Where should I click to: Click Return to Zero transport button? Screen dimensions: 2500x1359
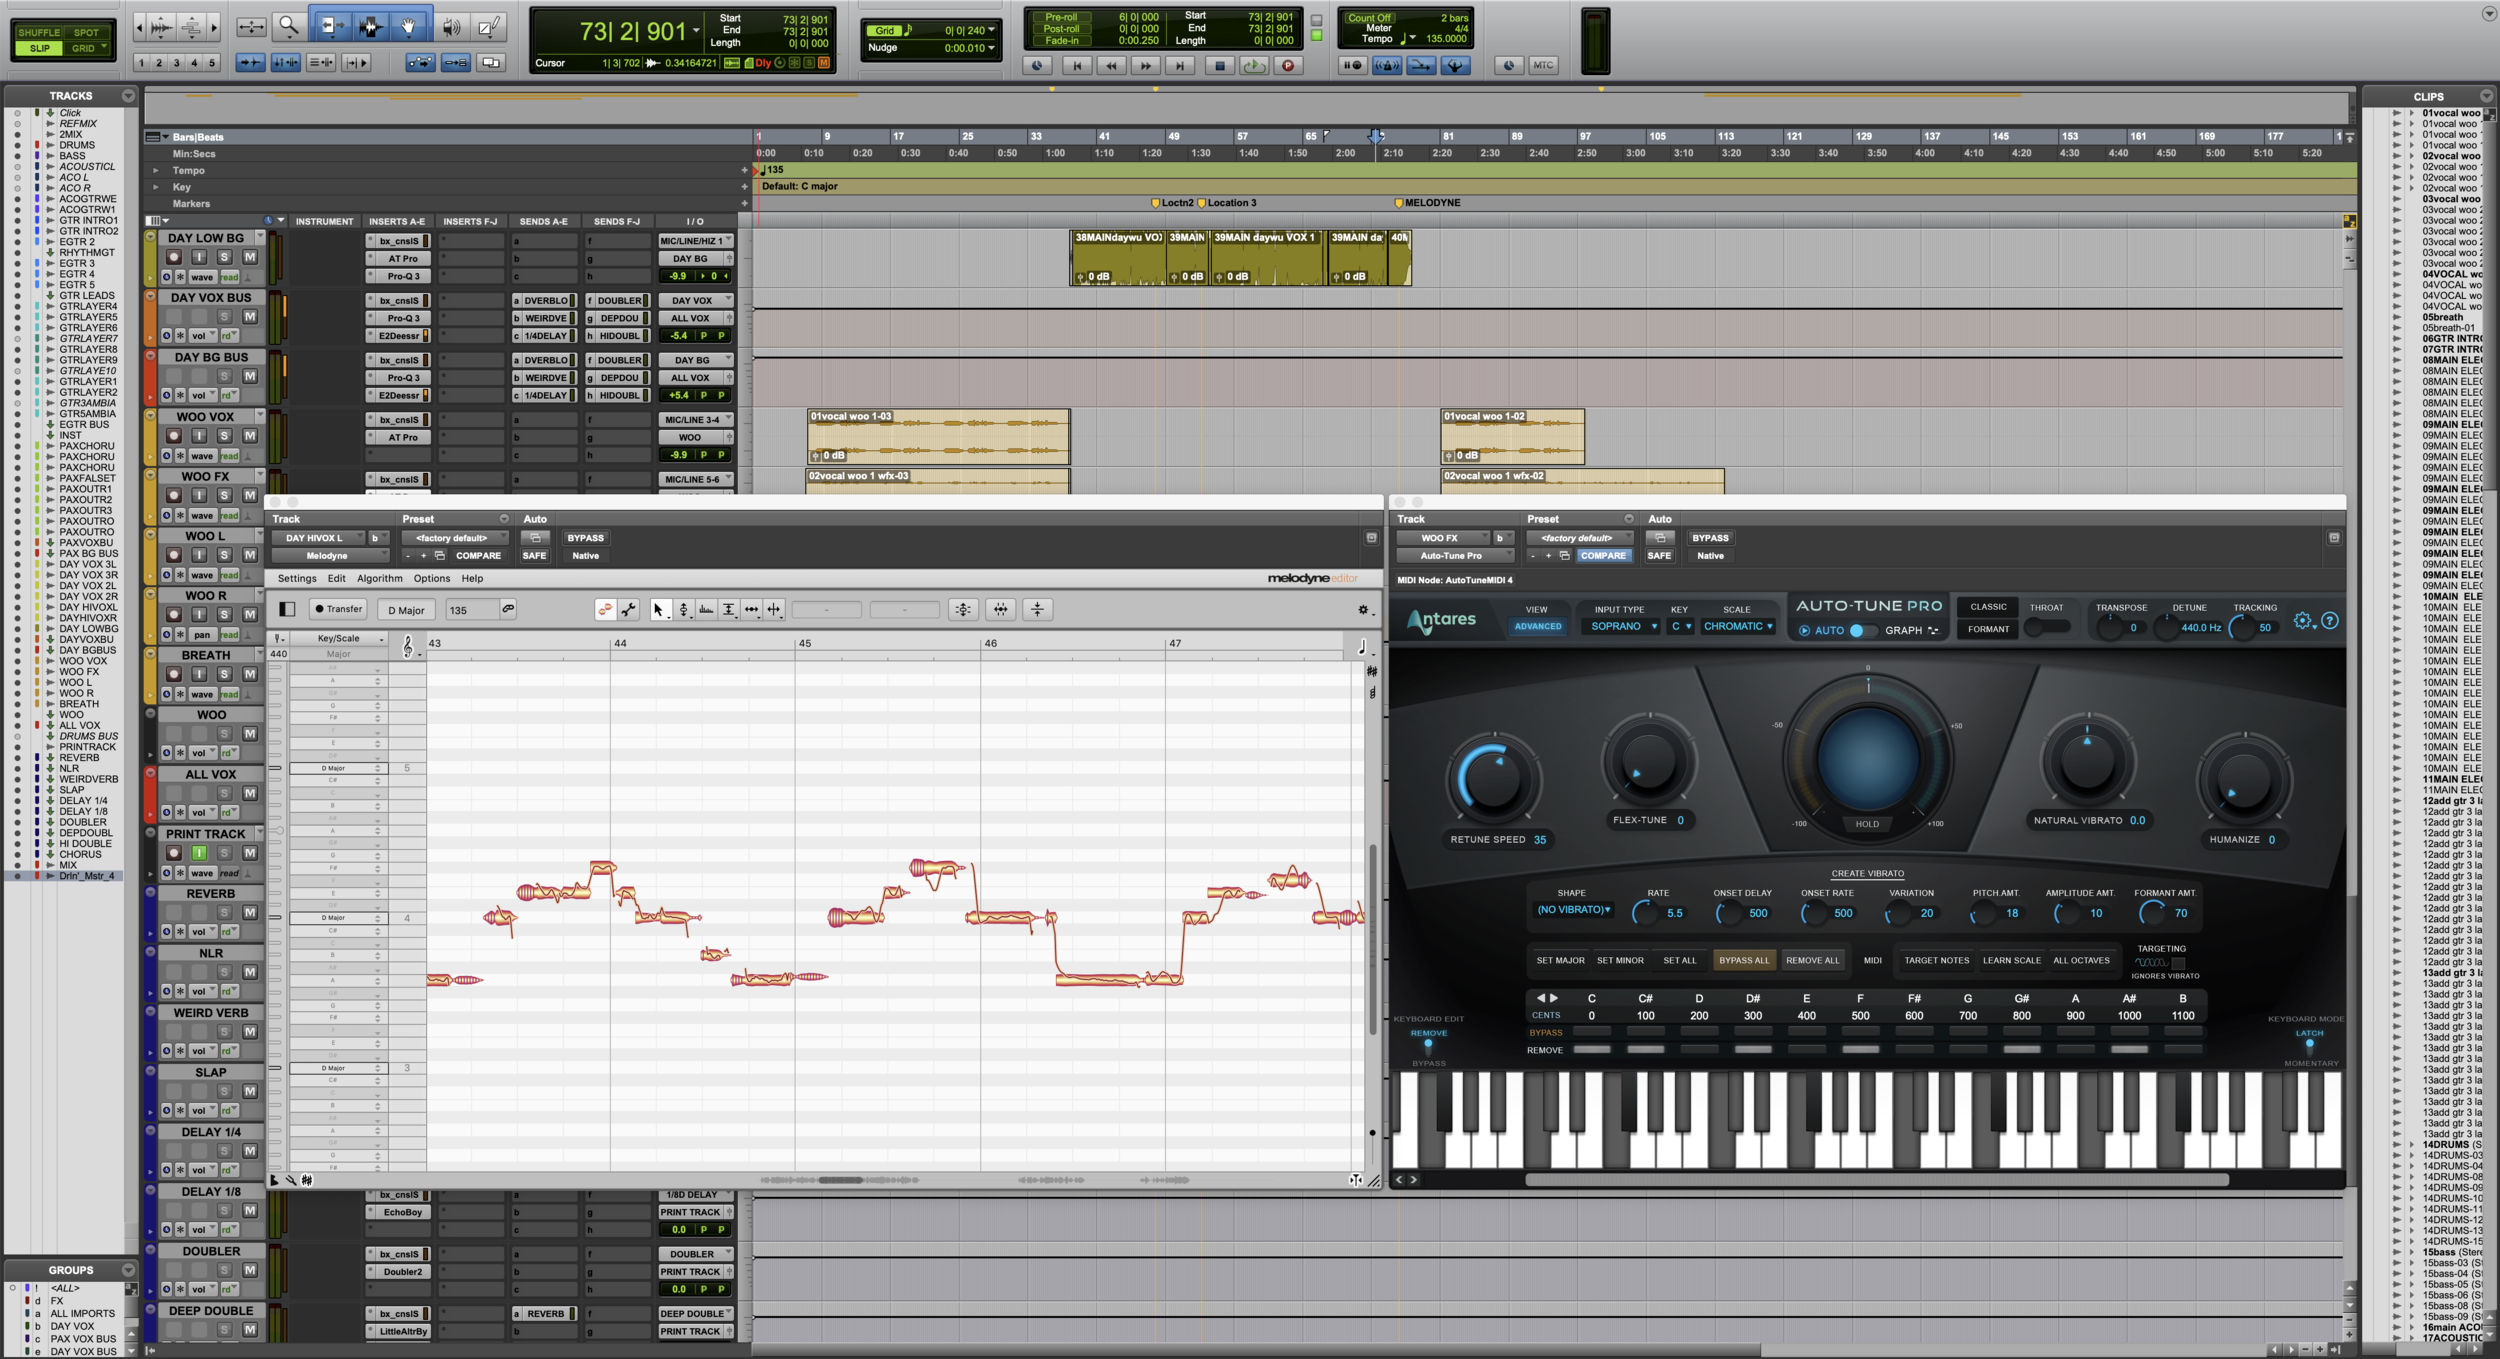pyautogui.click(x=1077, y=66)
